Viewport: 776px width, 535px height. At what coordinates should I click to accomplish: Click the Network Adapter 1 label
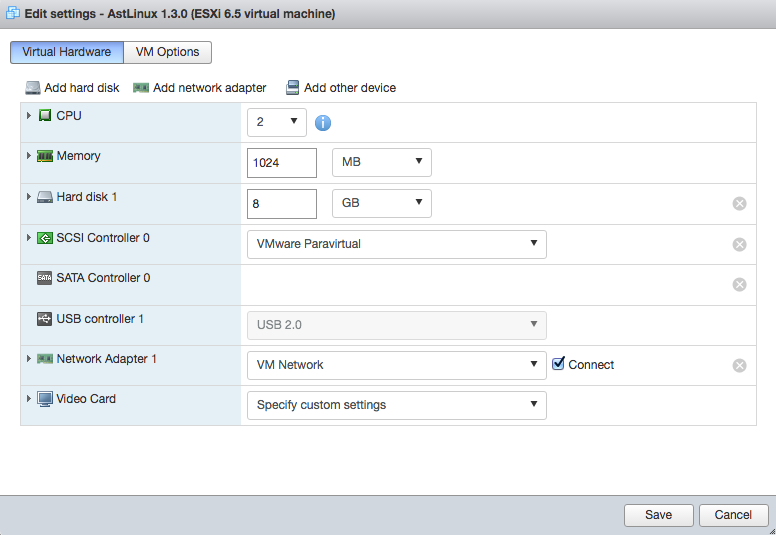click(106, 359)
